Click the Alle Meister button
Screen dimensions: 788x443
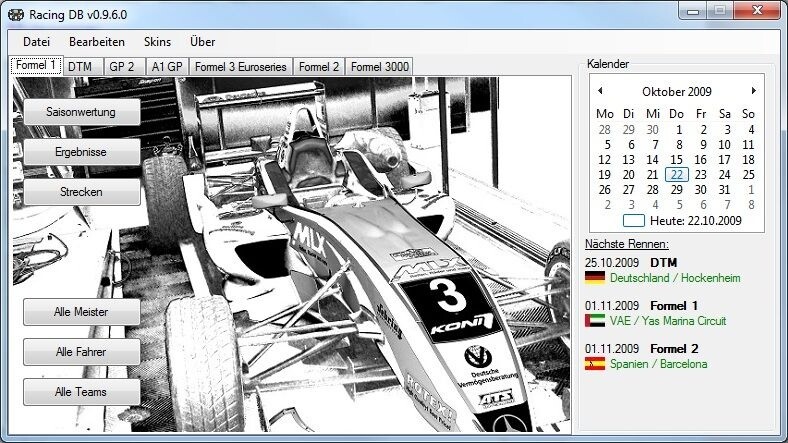click(x=81, y=312)
